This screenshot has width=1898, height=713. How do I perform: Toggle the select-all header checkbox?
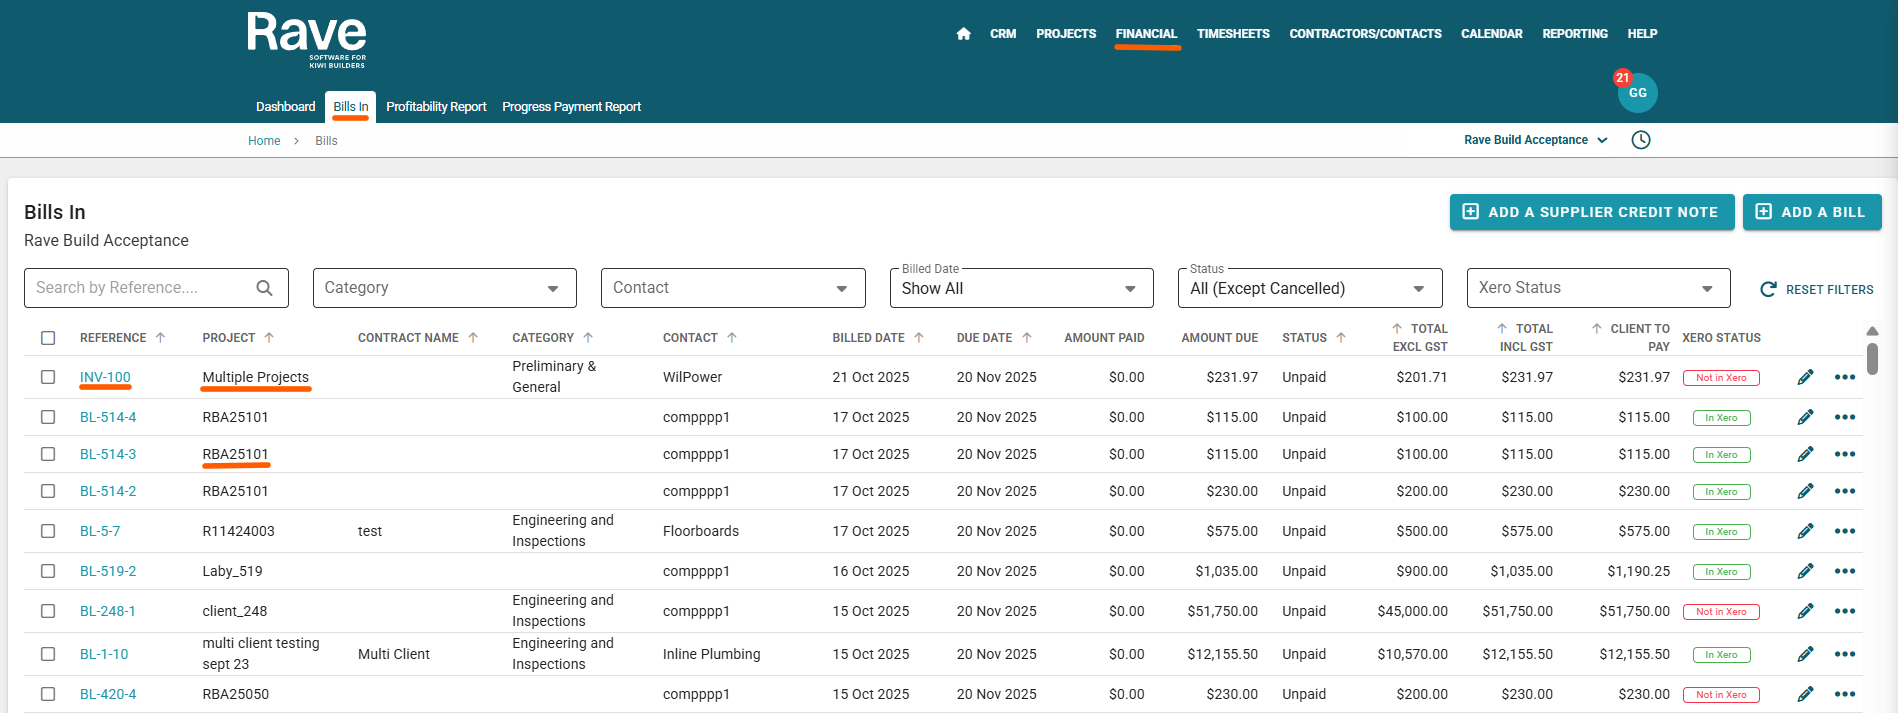(x=48, y=338)
